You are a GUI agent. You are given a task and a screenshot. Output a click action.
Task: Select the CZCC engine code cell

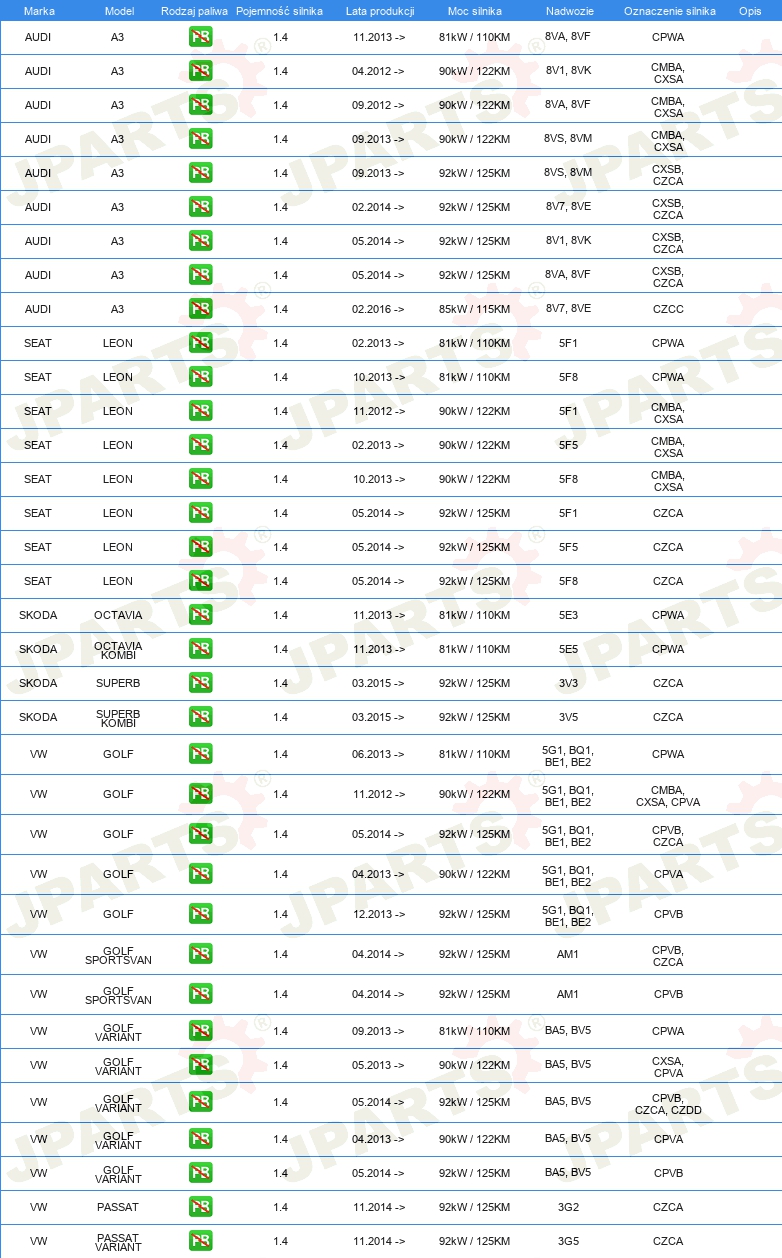668,309
